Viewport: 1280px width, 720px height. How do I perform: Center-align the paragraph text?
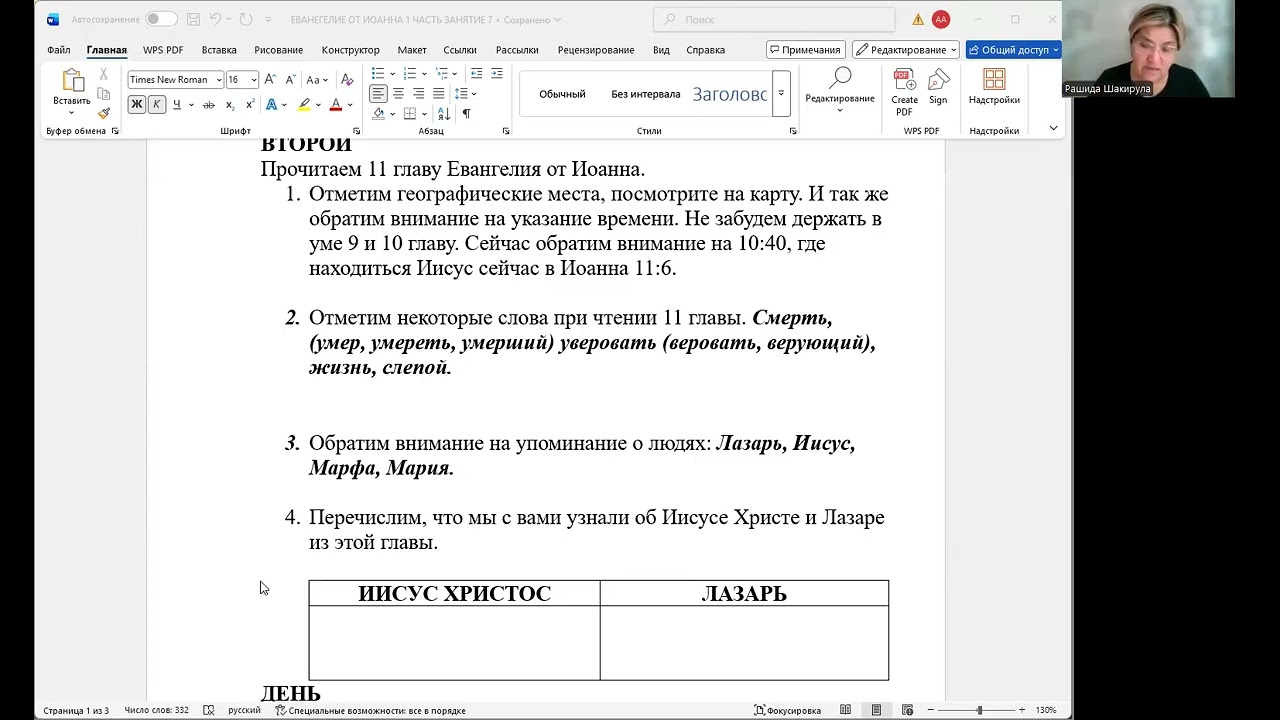(x=398, y=94)
